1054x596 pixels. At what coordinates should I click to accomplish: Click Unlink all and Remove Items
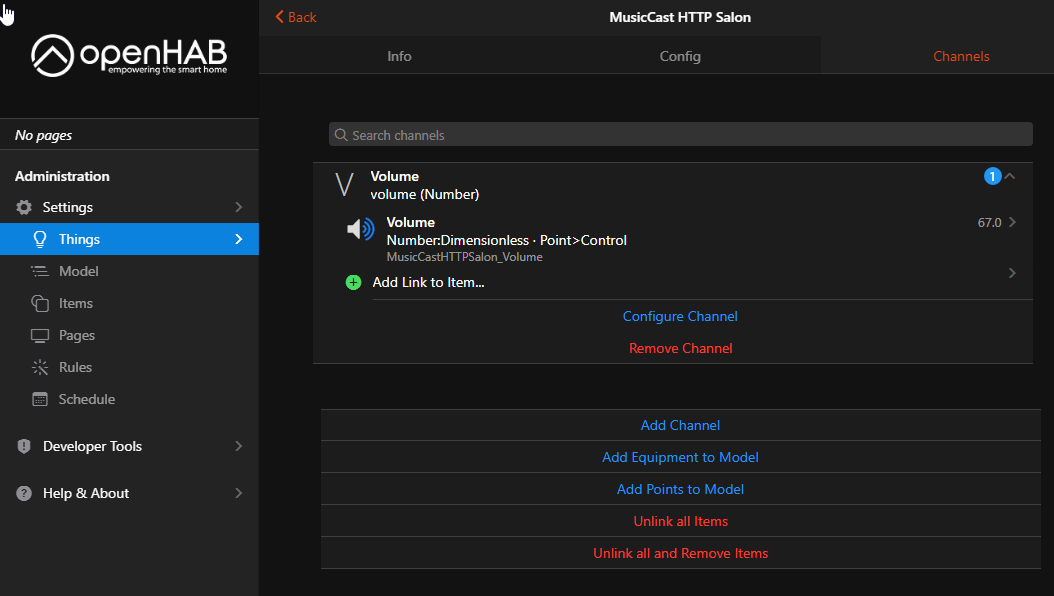click(680, 553)
